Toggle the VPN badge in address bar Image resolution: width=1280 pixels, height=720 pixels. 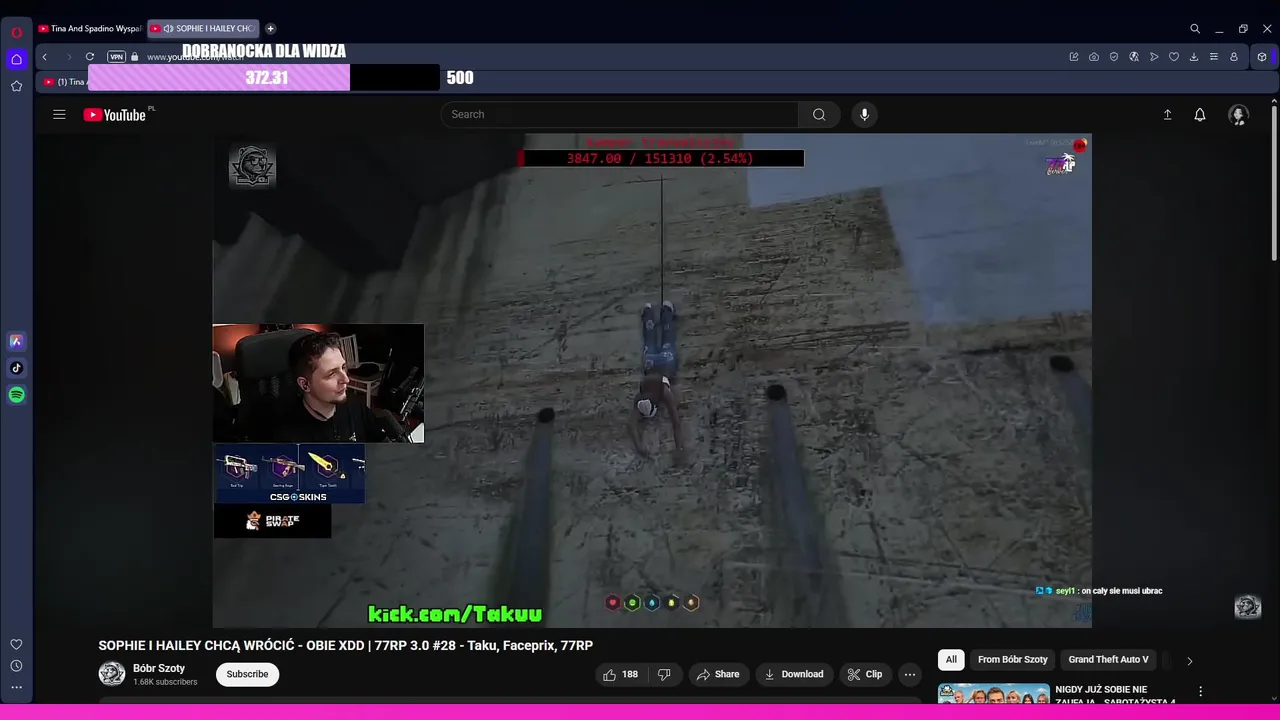coord(116,57)
